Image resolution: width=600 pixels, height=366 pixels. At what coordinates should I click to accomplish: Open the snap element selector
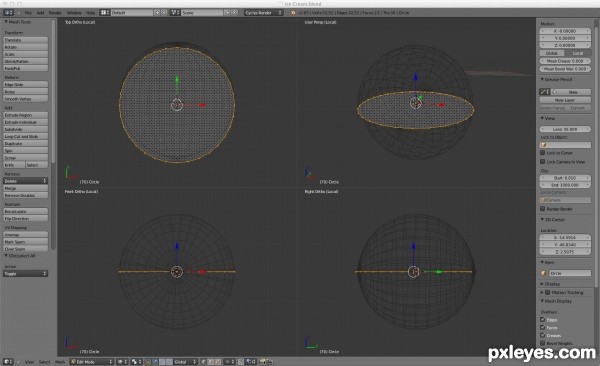pos(251,362)
